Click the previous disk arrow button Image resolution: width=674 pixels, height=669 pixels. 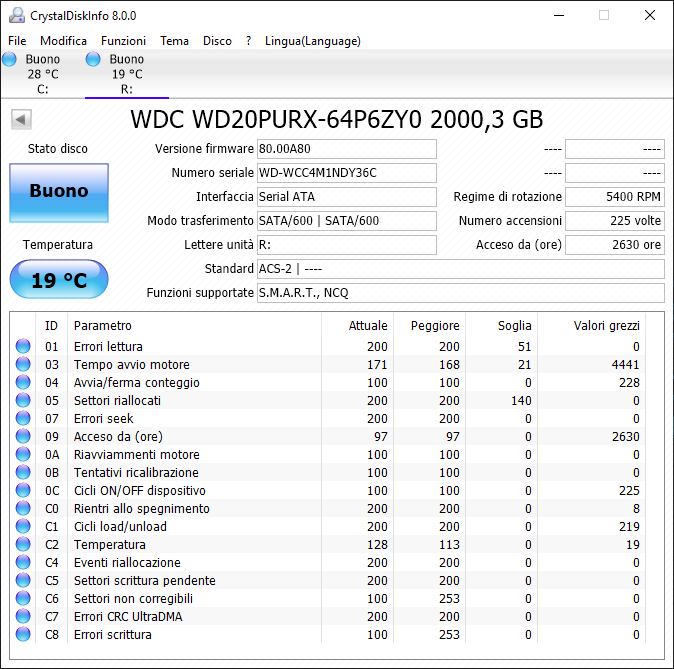tap(21, 119)
